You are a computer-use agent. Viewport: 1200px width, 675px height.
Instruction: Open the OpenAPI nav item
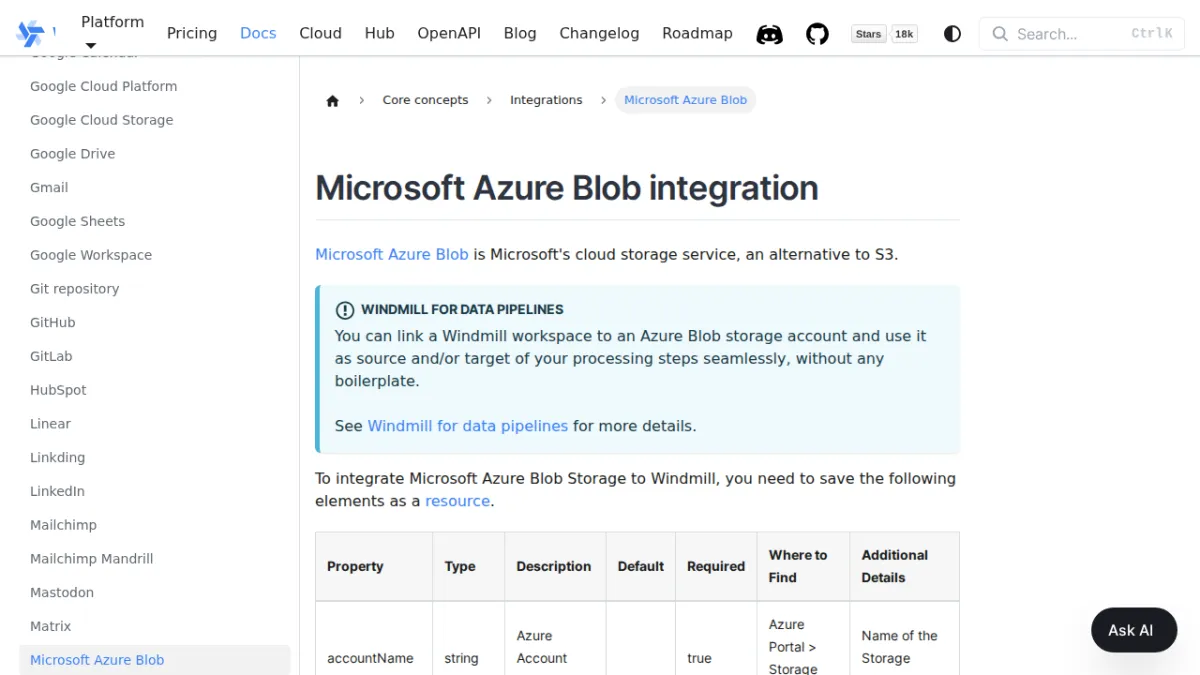pyautogui.click(x=449, y=33)
